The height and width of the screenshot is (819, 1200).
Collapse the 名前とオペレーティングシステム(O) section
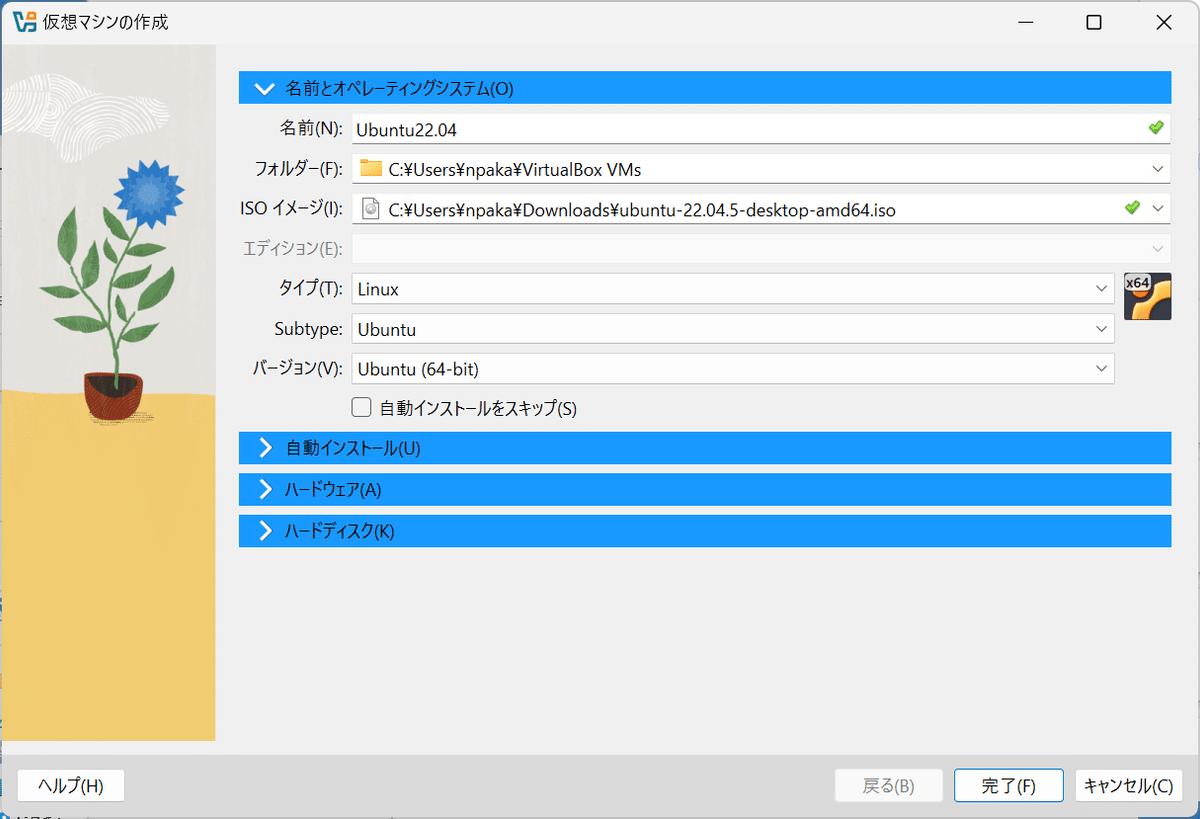tap(264, 88)
